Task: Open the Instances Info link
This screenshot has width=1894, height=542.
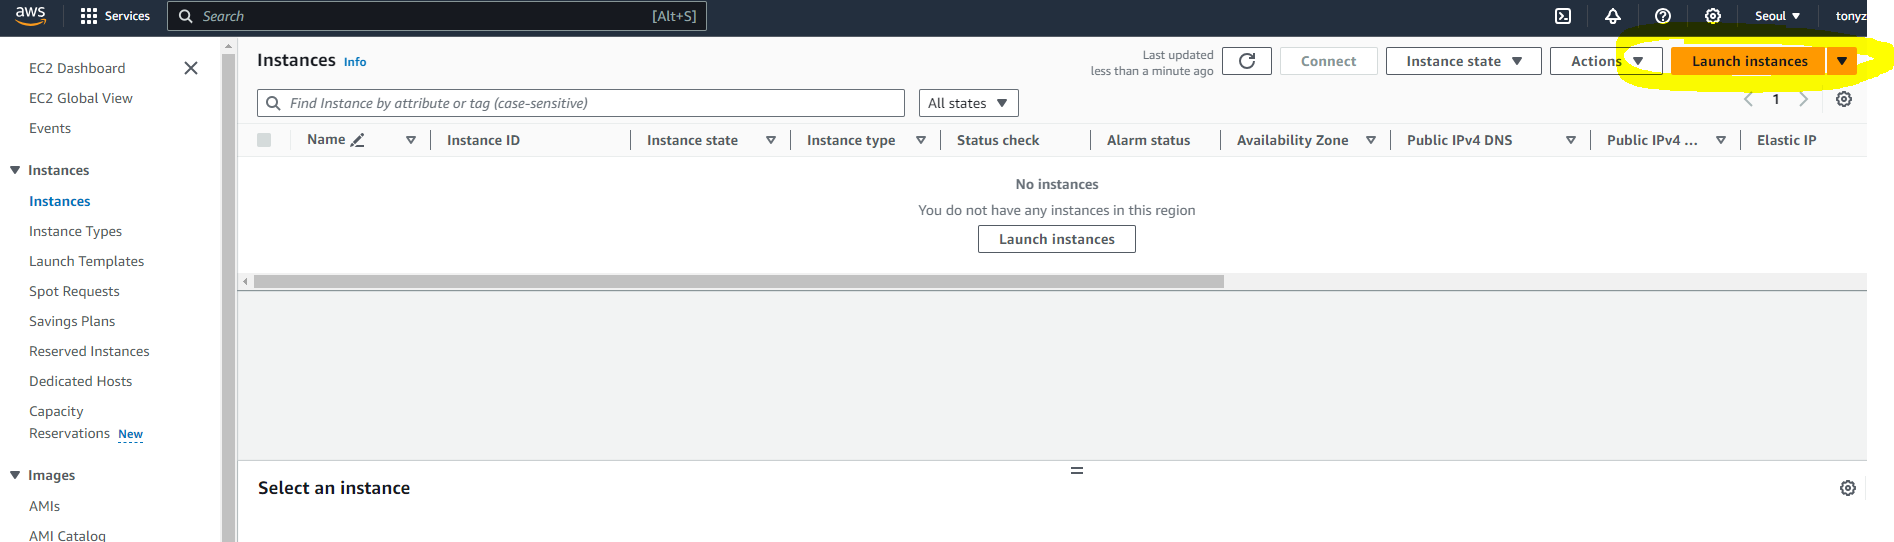Action: 355,62
